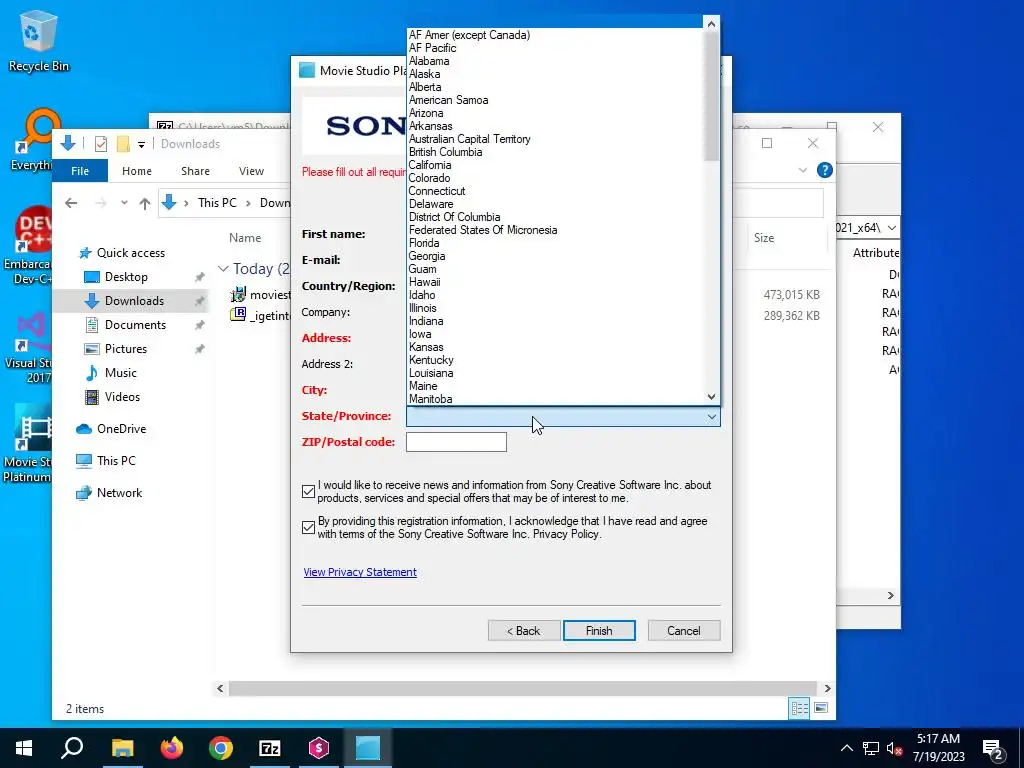Click the Back button in installer
The image size is (1024, 768).
(524, 631)
